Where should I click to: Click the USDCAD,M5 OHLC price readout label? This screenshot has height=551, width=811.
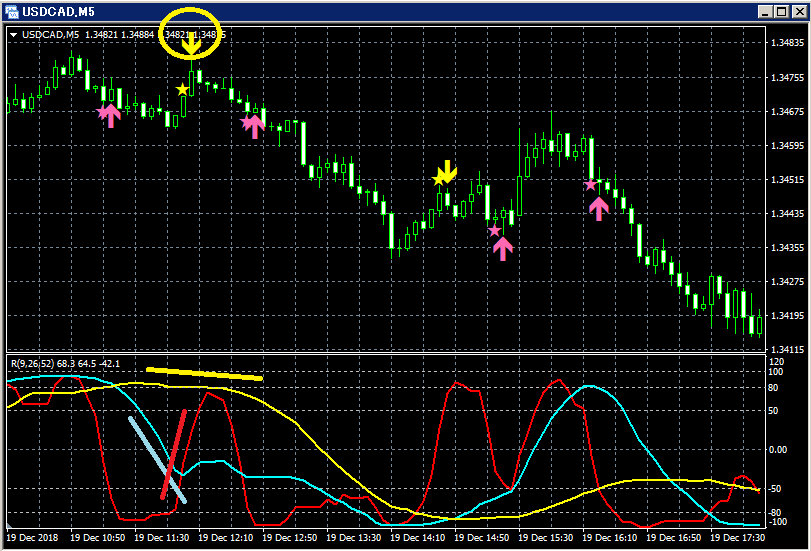124,35
